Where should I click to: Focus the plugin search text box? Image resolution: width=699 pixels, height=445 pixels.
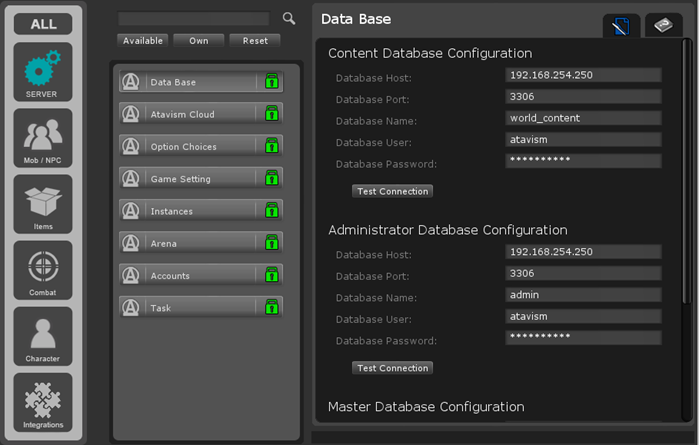193,18
